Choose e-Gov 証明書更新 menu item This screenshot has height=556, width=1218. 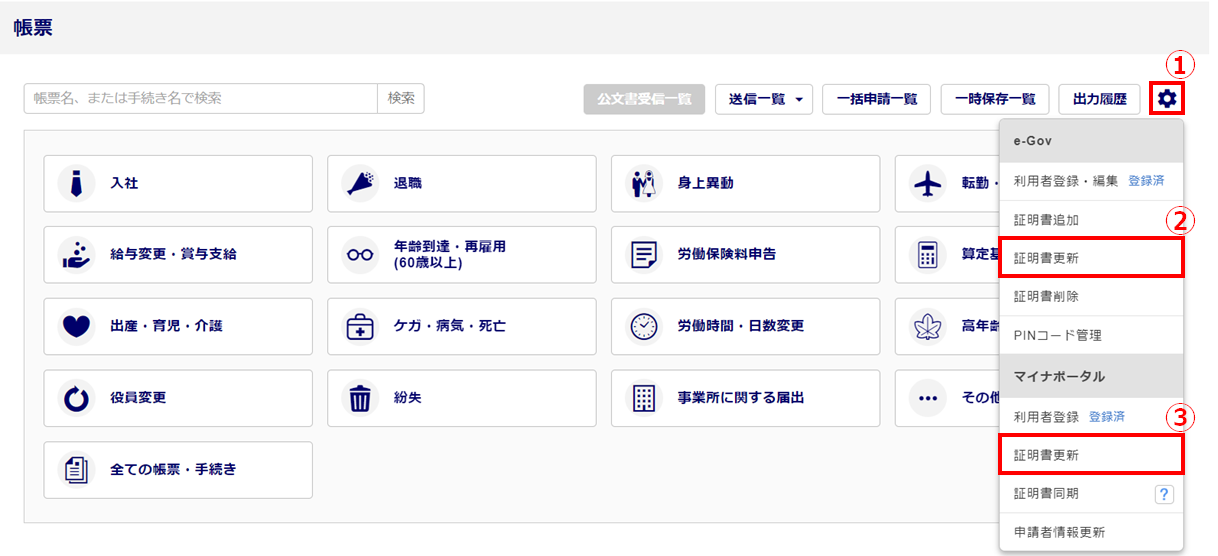click(x=1091, y=258)
